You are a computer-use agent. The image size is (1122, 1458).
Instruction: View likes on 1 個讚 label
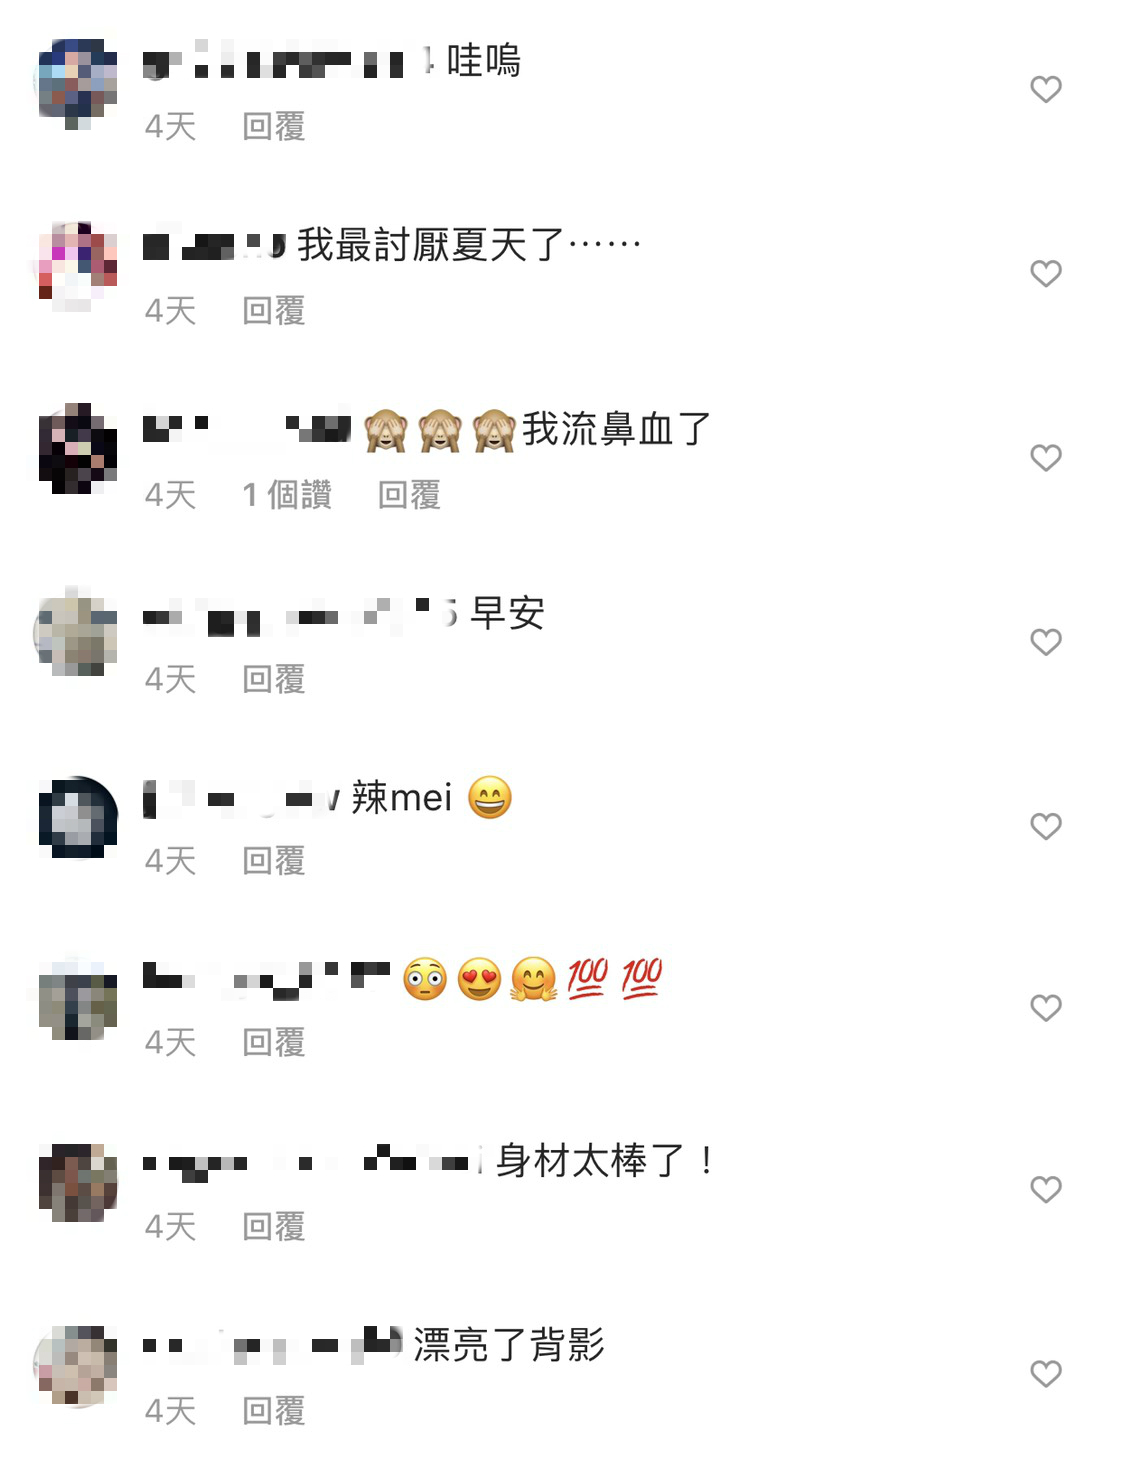pos(287,495)
